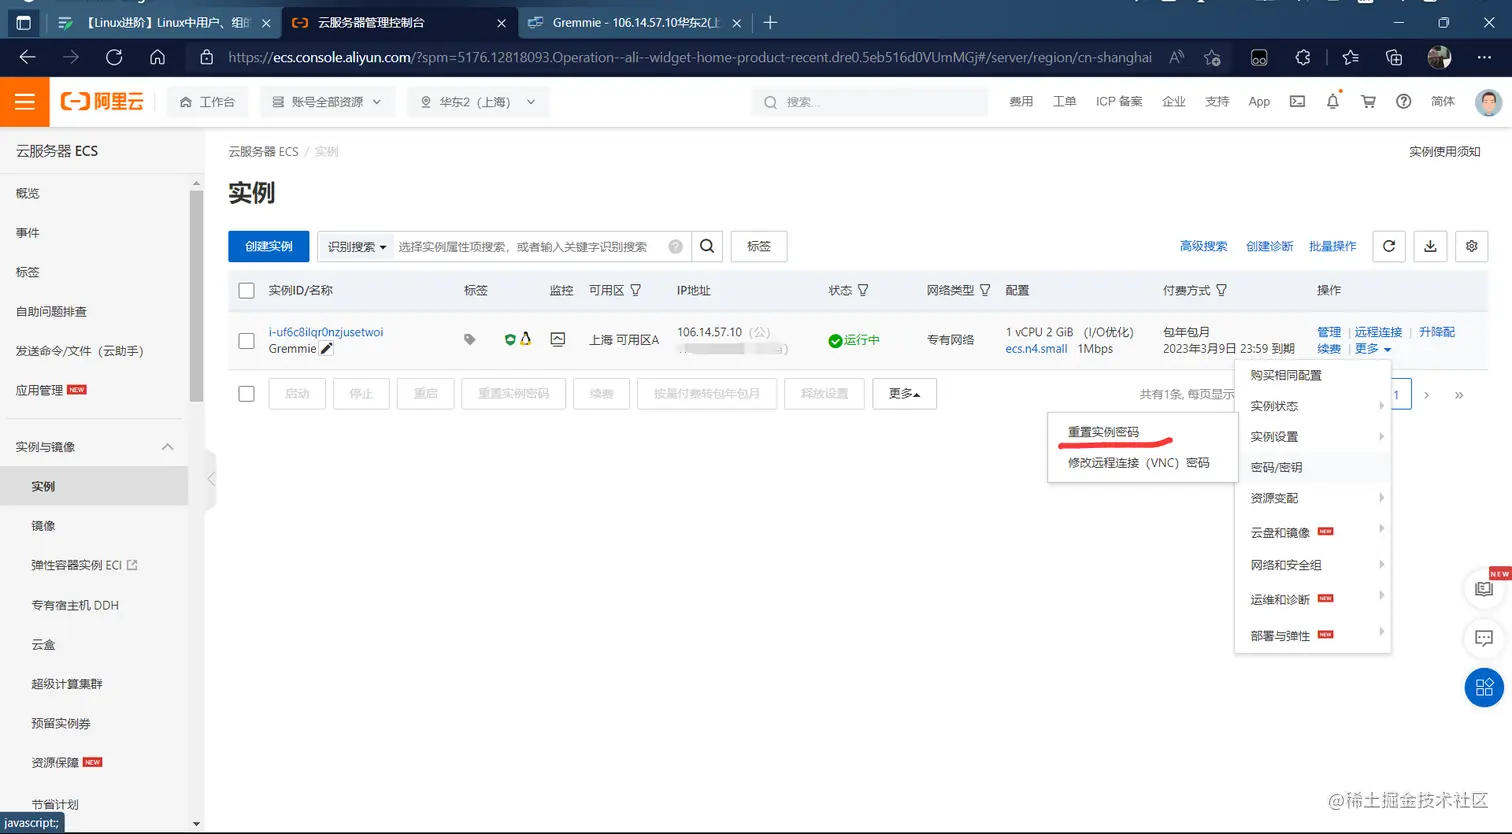The width and height of the screenshot is (1512, 834).
Task: Select Reset Instance Password menu item
Action: point(1103,432)
